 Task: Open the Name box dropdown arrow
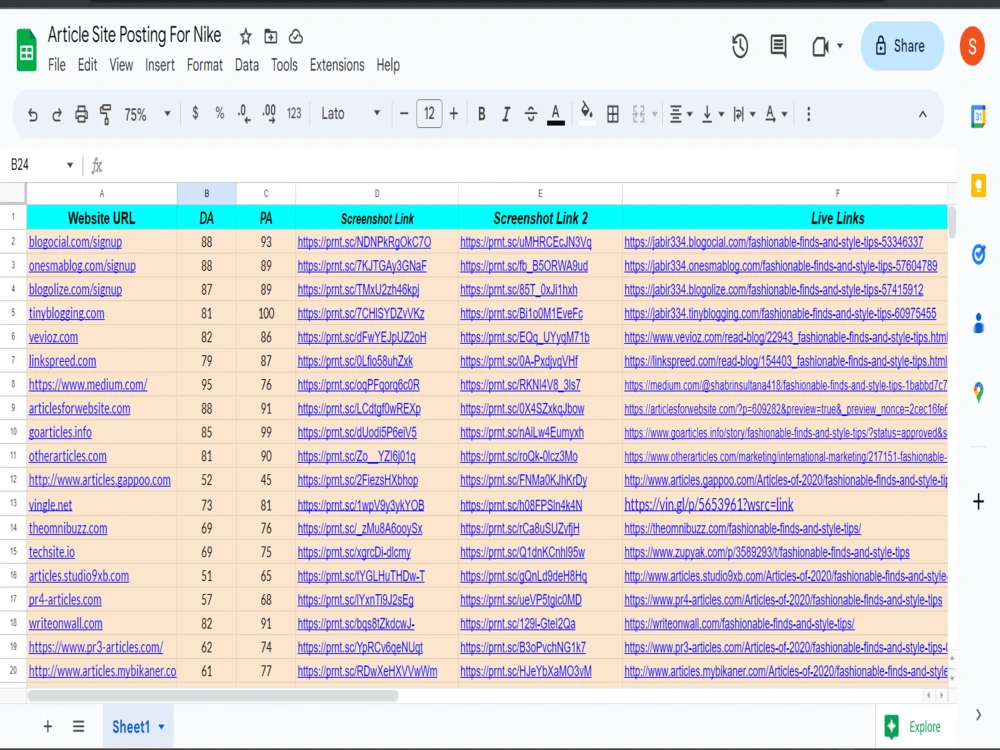(70, 165)
